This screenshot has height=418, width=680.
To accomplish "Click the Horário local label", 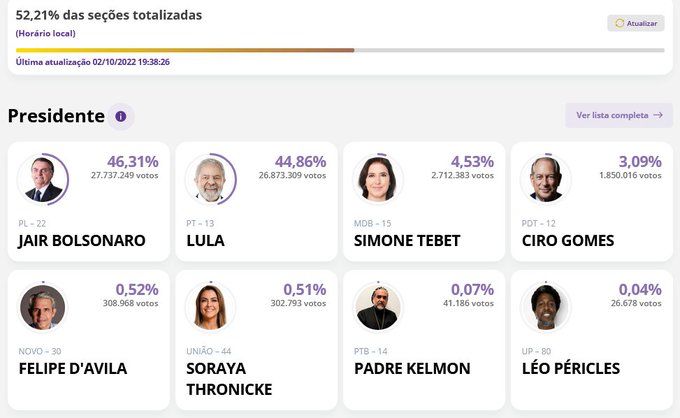I will point(46,33).
